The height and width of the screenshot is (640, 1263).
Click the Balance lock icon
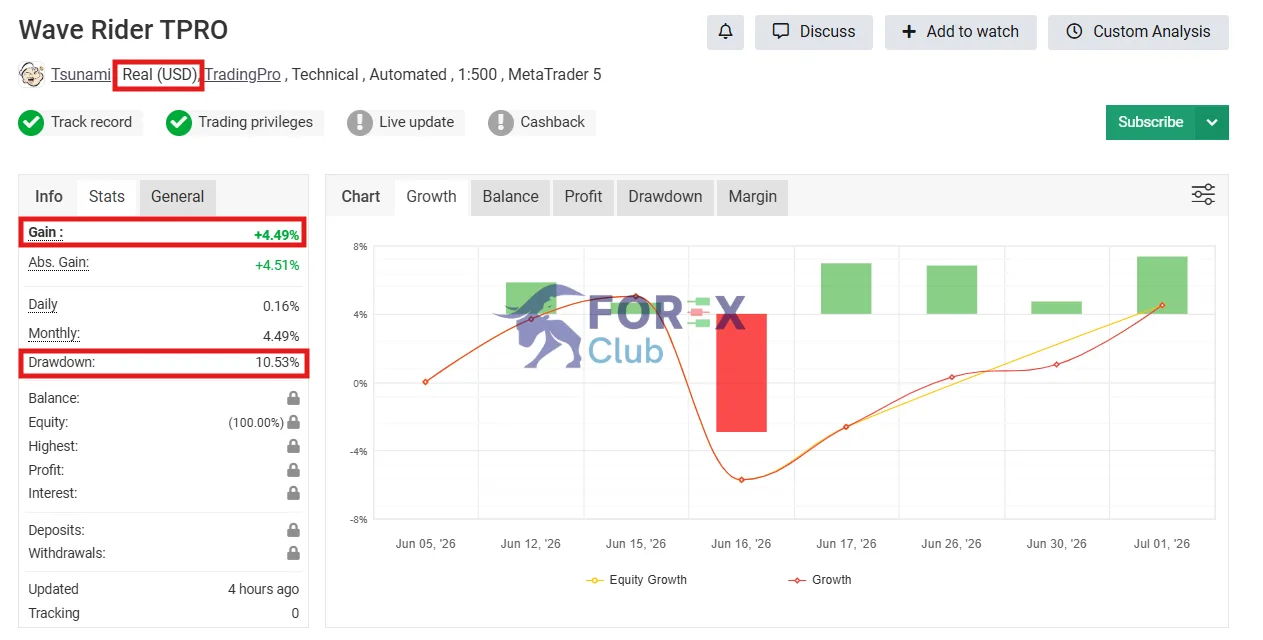[x=293, y=398]
